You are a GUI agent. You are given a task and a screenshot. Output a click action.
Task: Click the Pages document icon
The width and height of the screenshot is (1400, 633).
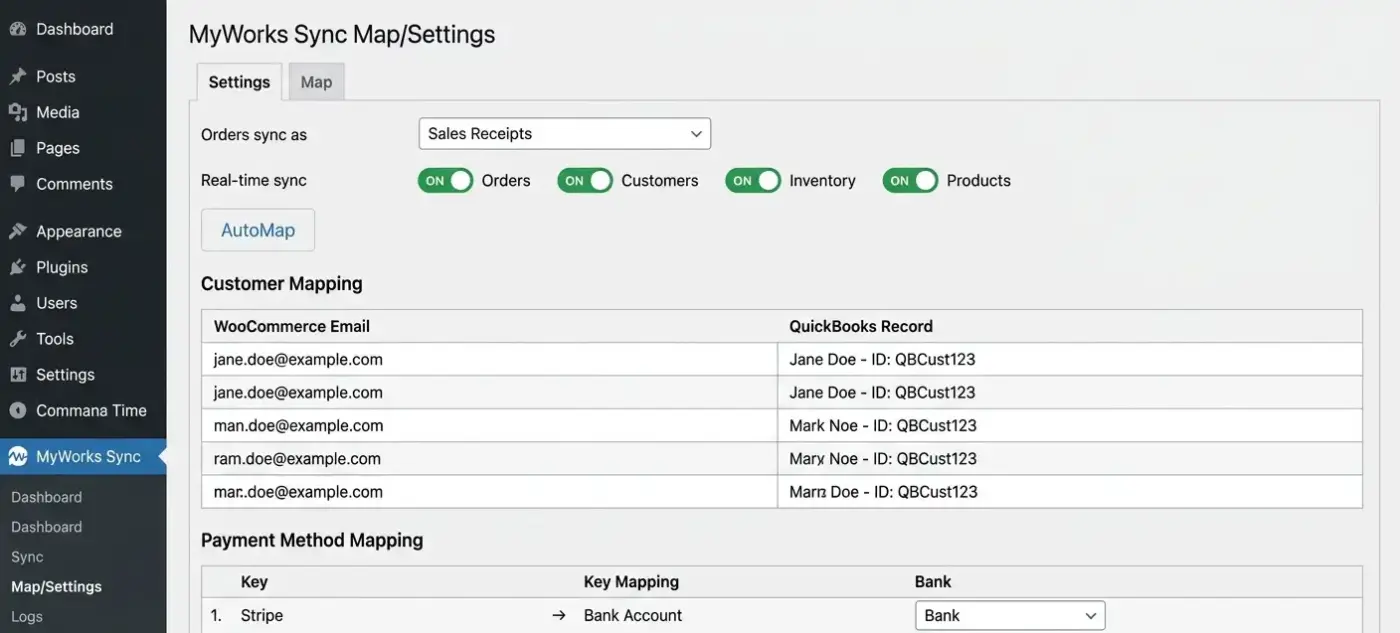17,148
